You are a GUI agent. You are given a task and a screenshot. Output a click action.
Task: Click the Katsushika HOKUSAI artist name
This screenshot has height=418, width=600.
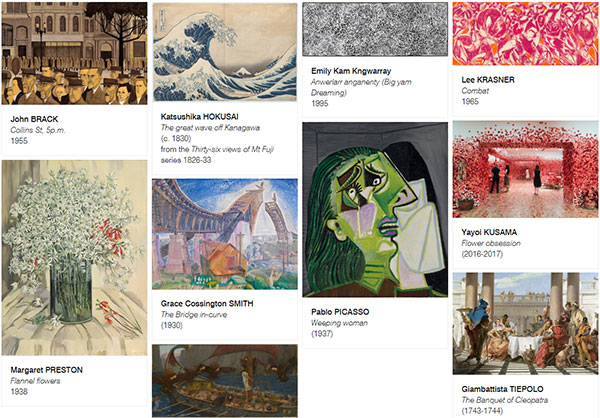199,116
